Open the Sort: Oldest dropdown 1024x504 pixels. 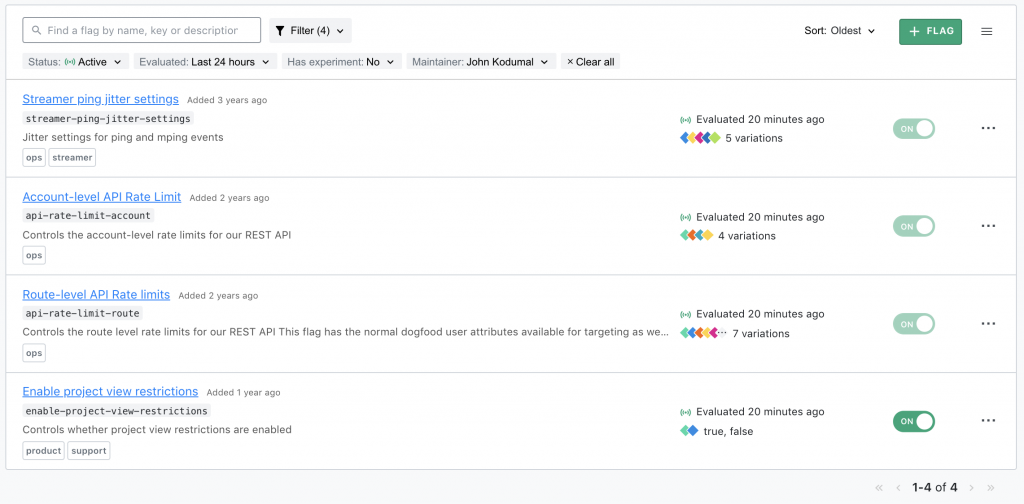840,31
